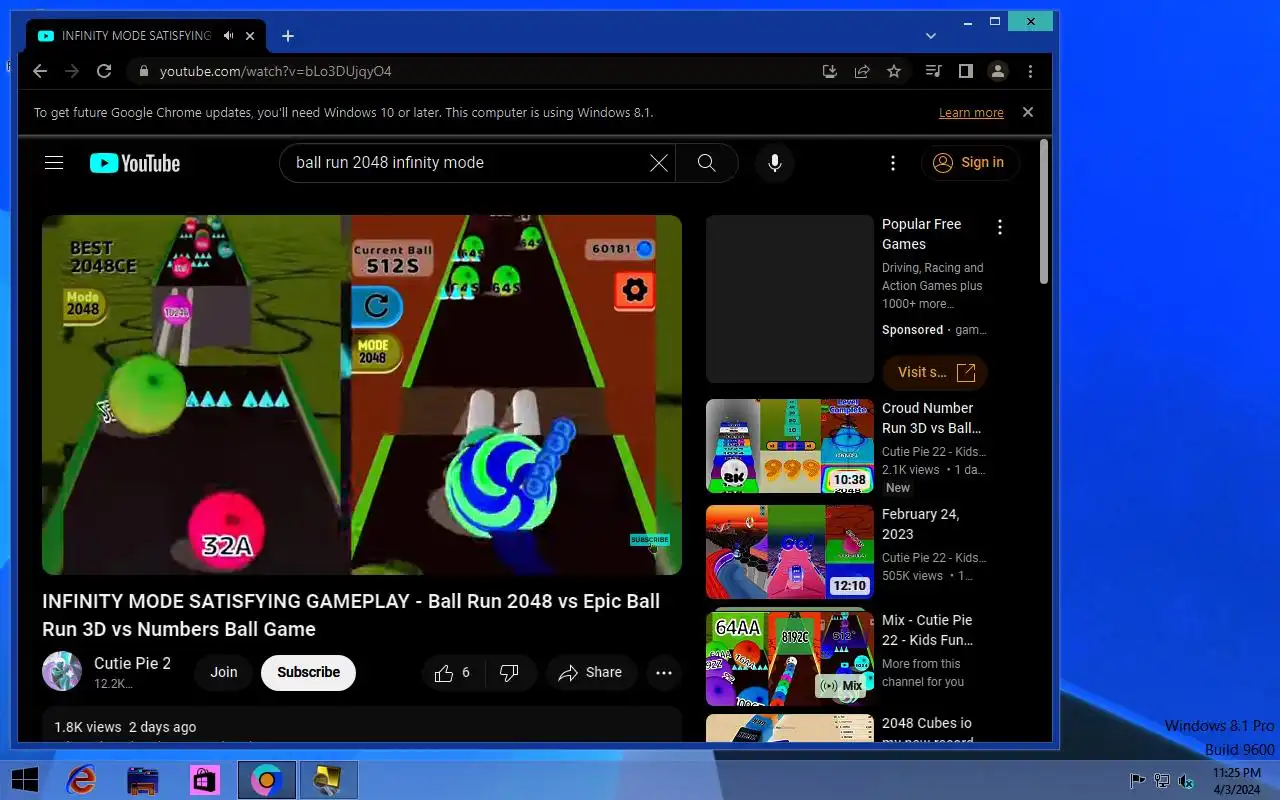Join the Cutie Pie 2 channel
Screen dimensions: 1280x800
click(224, 673)
